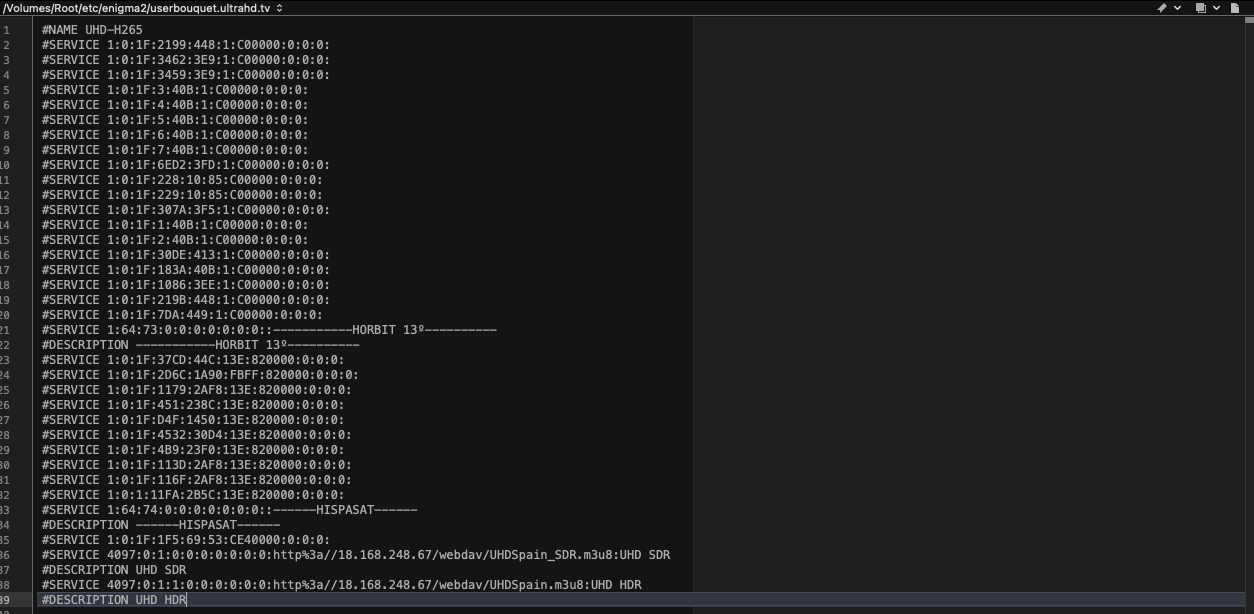
Task: Click the #SERVICE 1:64:74 HISPASAT marker line
Action: coord(229,510)
